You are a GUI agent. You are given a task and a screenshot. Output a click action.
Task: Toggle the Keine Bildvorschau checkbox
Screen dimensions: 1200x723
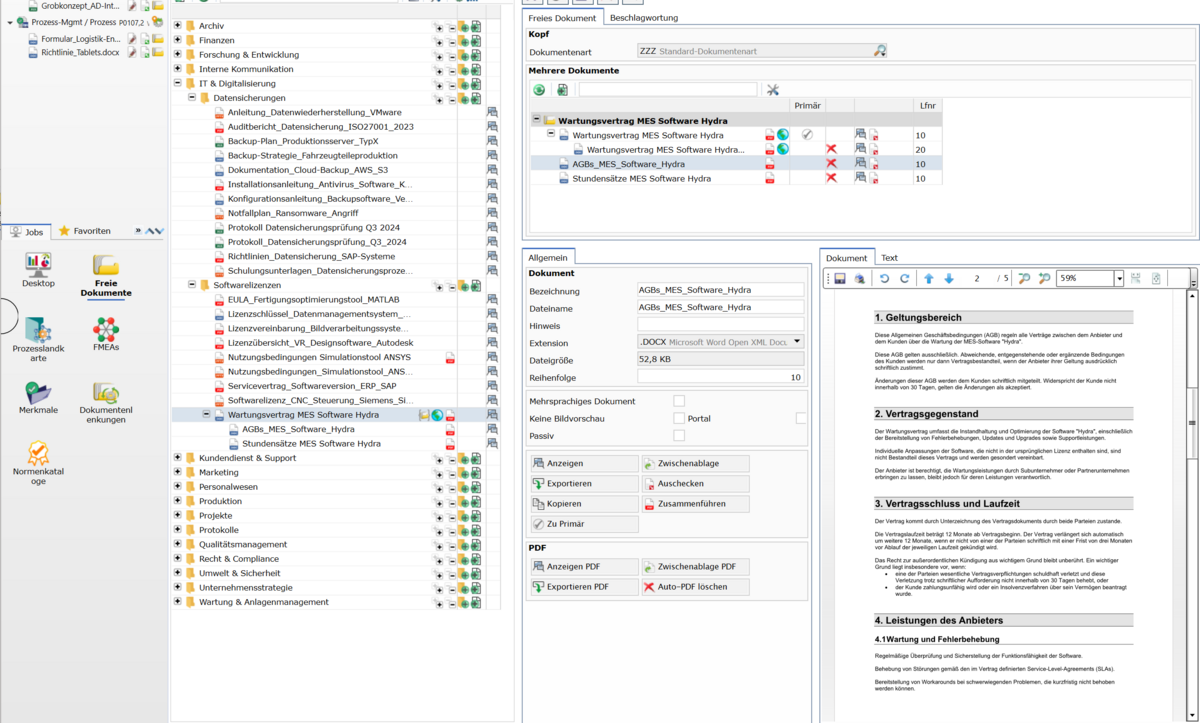(x=679, y=419)
